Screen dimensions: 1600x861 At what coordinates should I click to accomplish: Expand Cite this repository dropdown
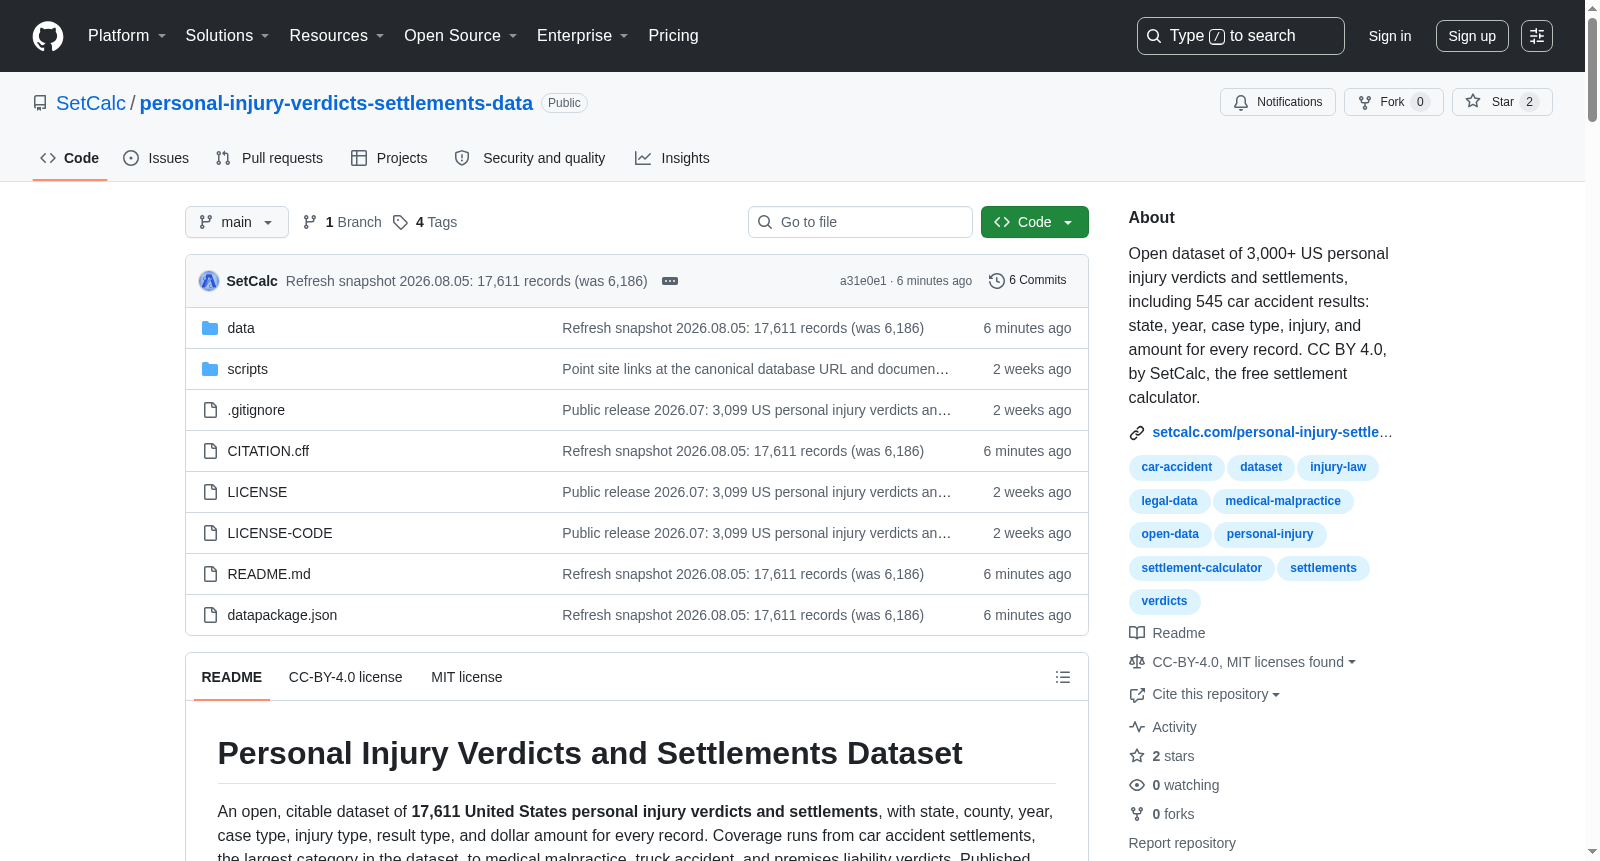(1205, 694)
